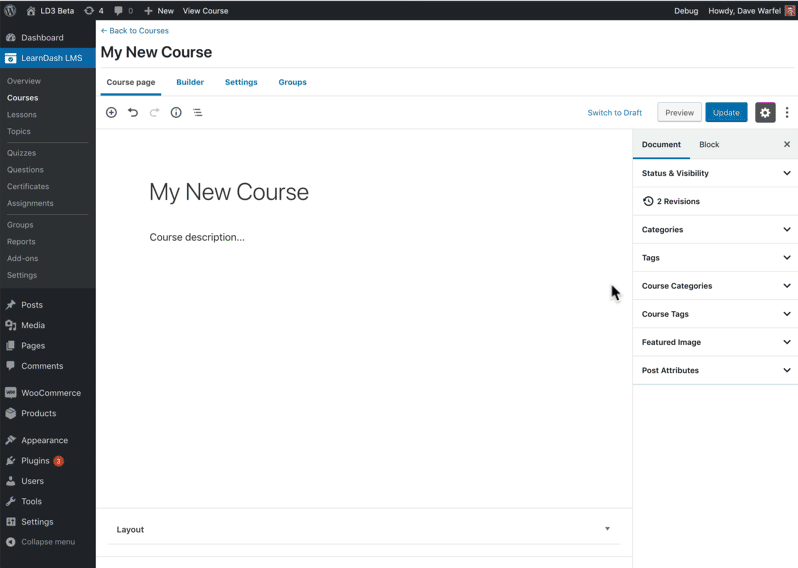Click the plus New item in admin bar
798x568 pixels.
point(159,11)
